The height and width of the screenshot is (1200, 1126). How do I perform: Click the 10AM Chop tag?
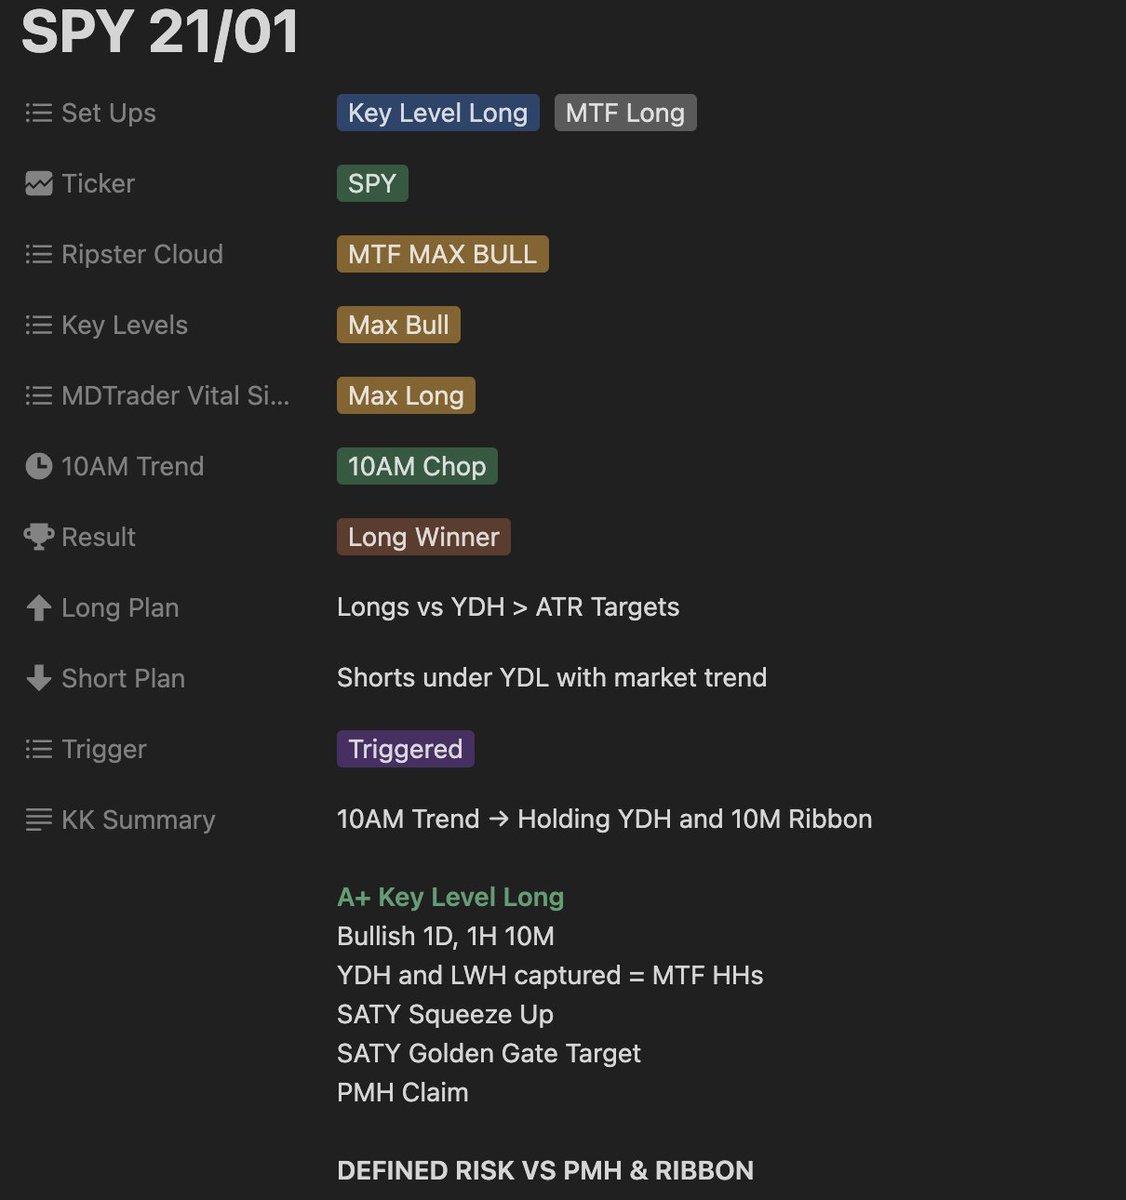click(x=417, y=466)
